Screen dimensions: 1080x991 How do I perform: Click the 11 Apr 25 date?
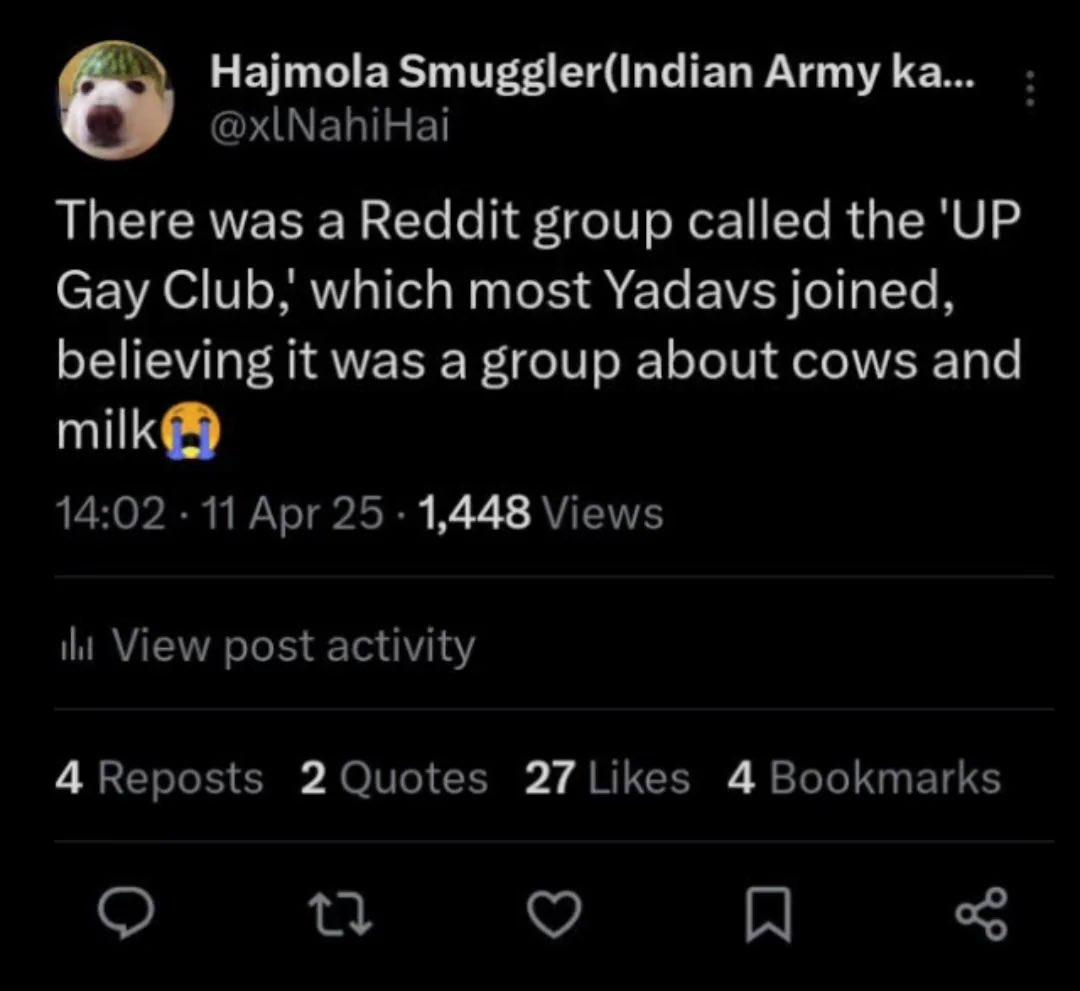tap(292, 514)
